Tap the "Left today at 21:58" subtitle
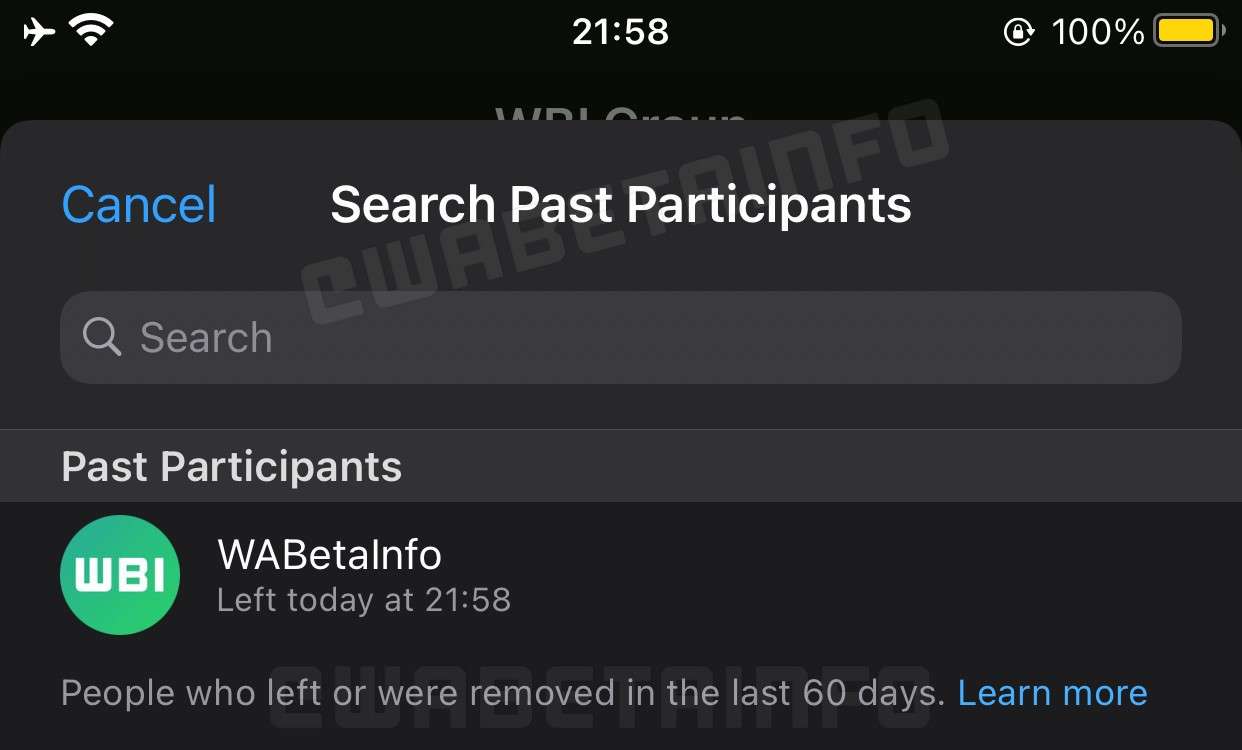 [364, 600]
